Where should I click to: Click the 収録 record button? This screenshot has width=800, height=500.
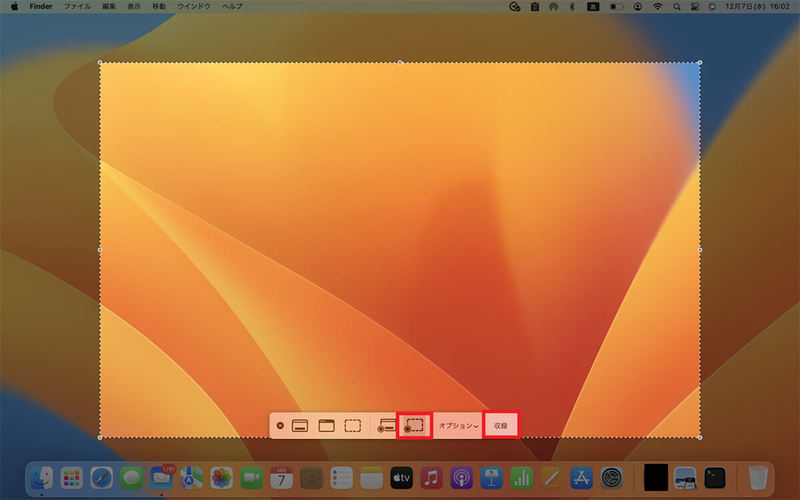[501, 426]
